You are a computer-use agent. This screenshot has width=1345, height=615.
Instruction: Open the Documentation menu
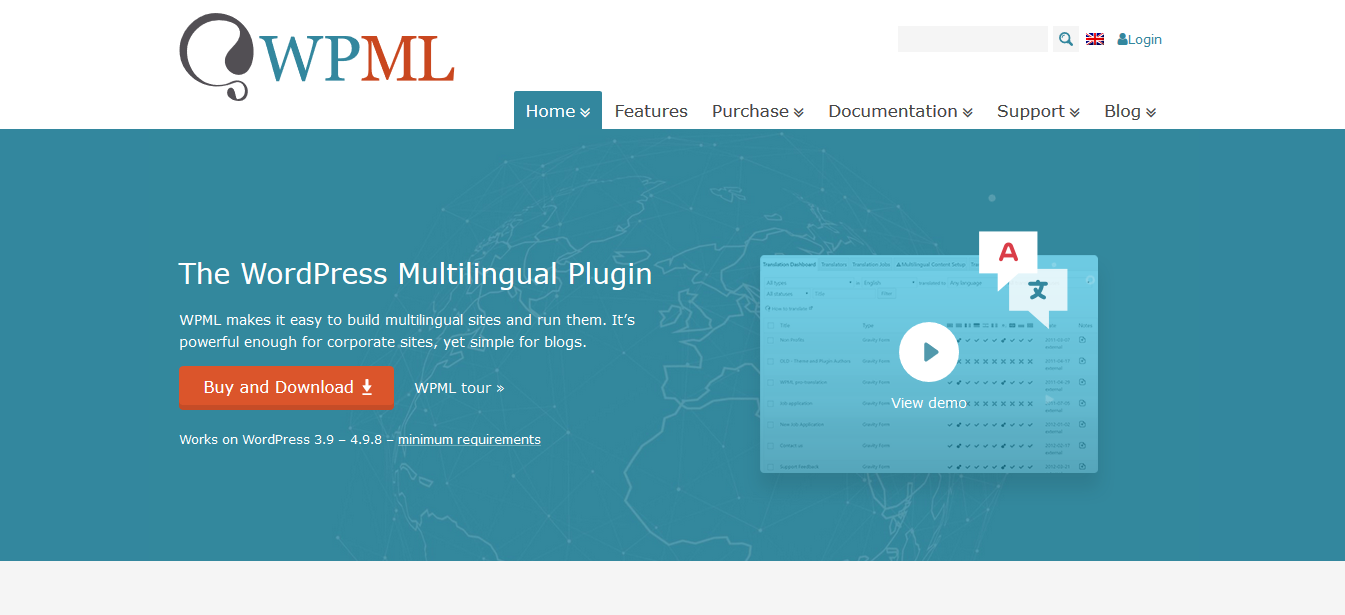point(901,111)
